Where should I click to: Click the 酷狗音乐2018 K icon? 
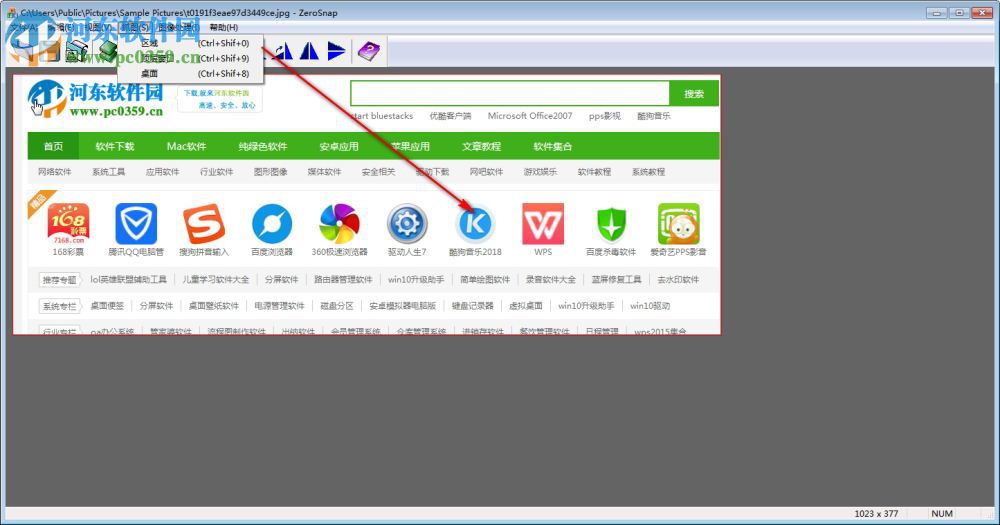coord(475,224)
